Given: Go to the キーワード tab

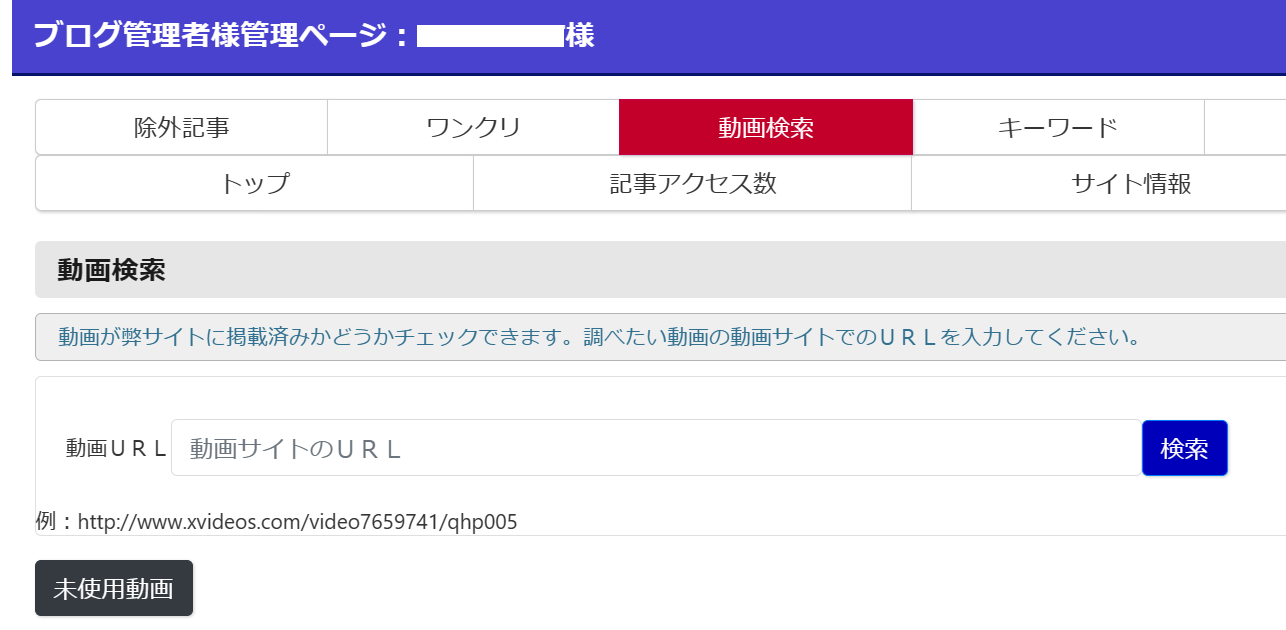Looking at the screenshot, I should [1057, 128].
